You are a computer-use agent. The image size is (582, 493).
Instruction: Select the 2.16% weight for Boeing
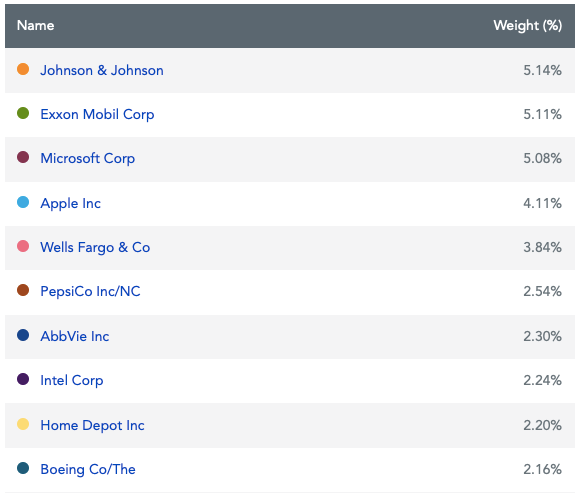pyautogui.click(x=542, y=470)
